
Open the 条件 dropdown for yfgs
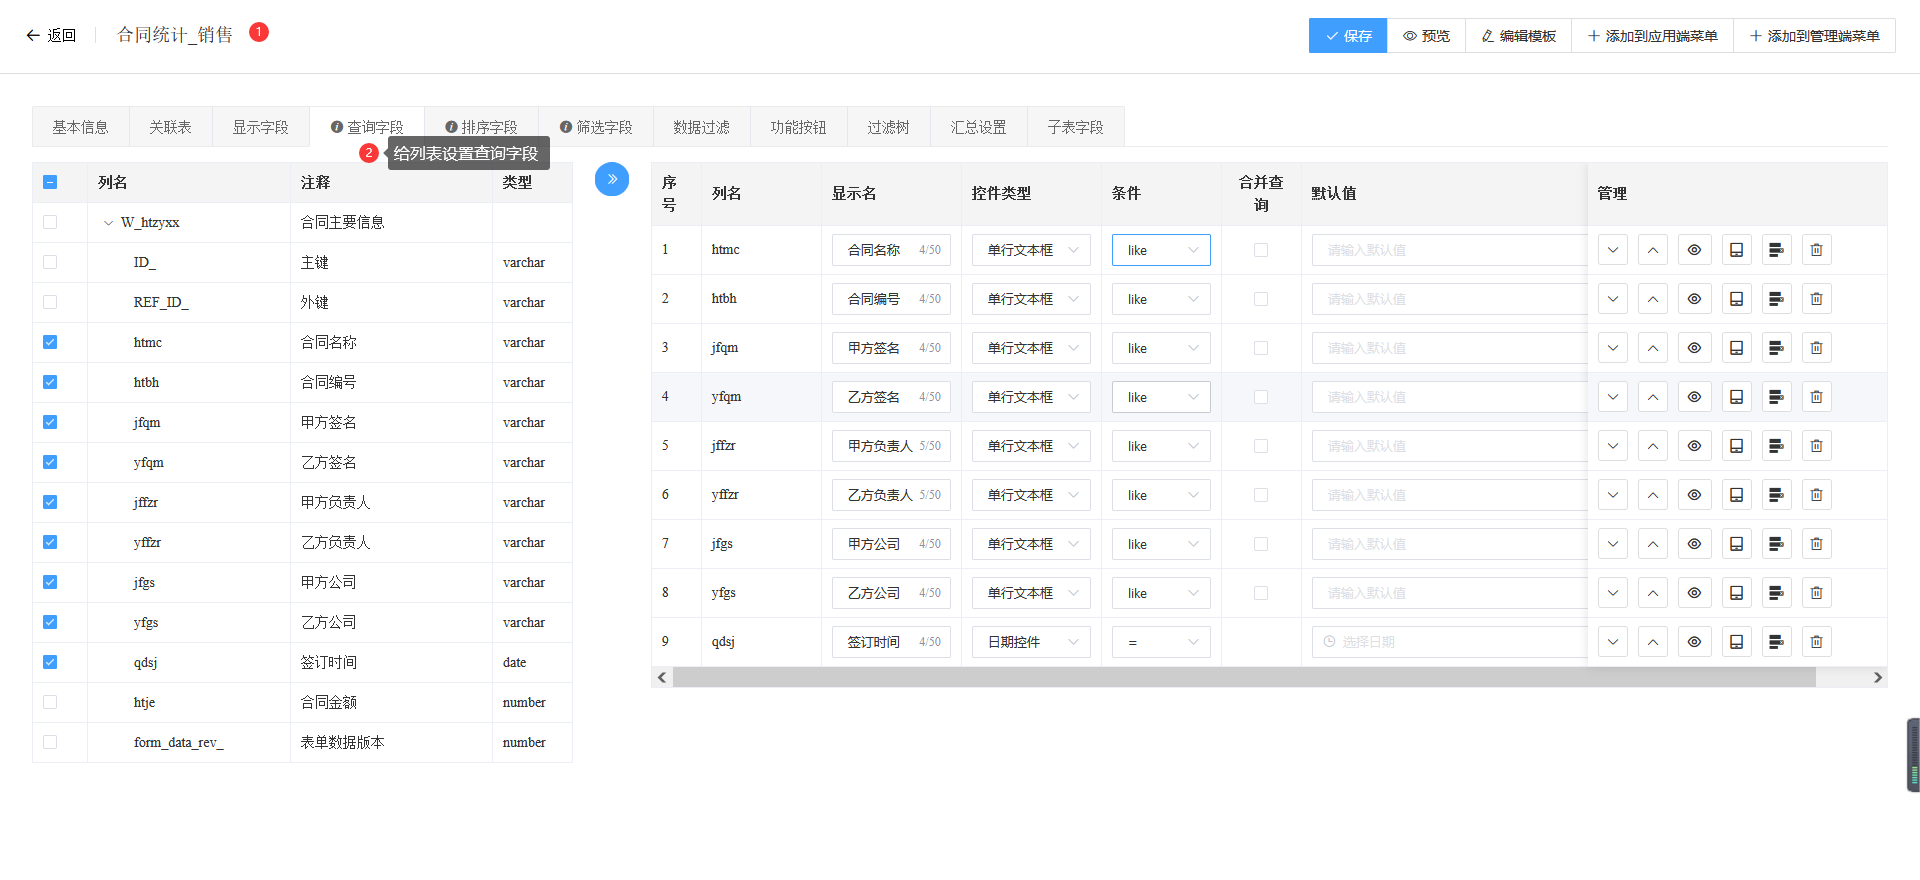click(x=1161, y=593)
